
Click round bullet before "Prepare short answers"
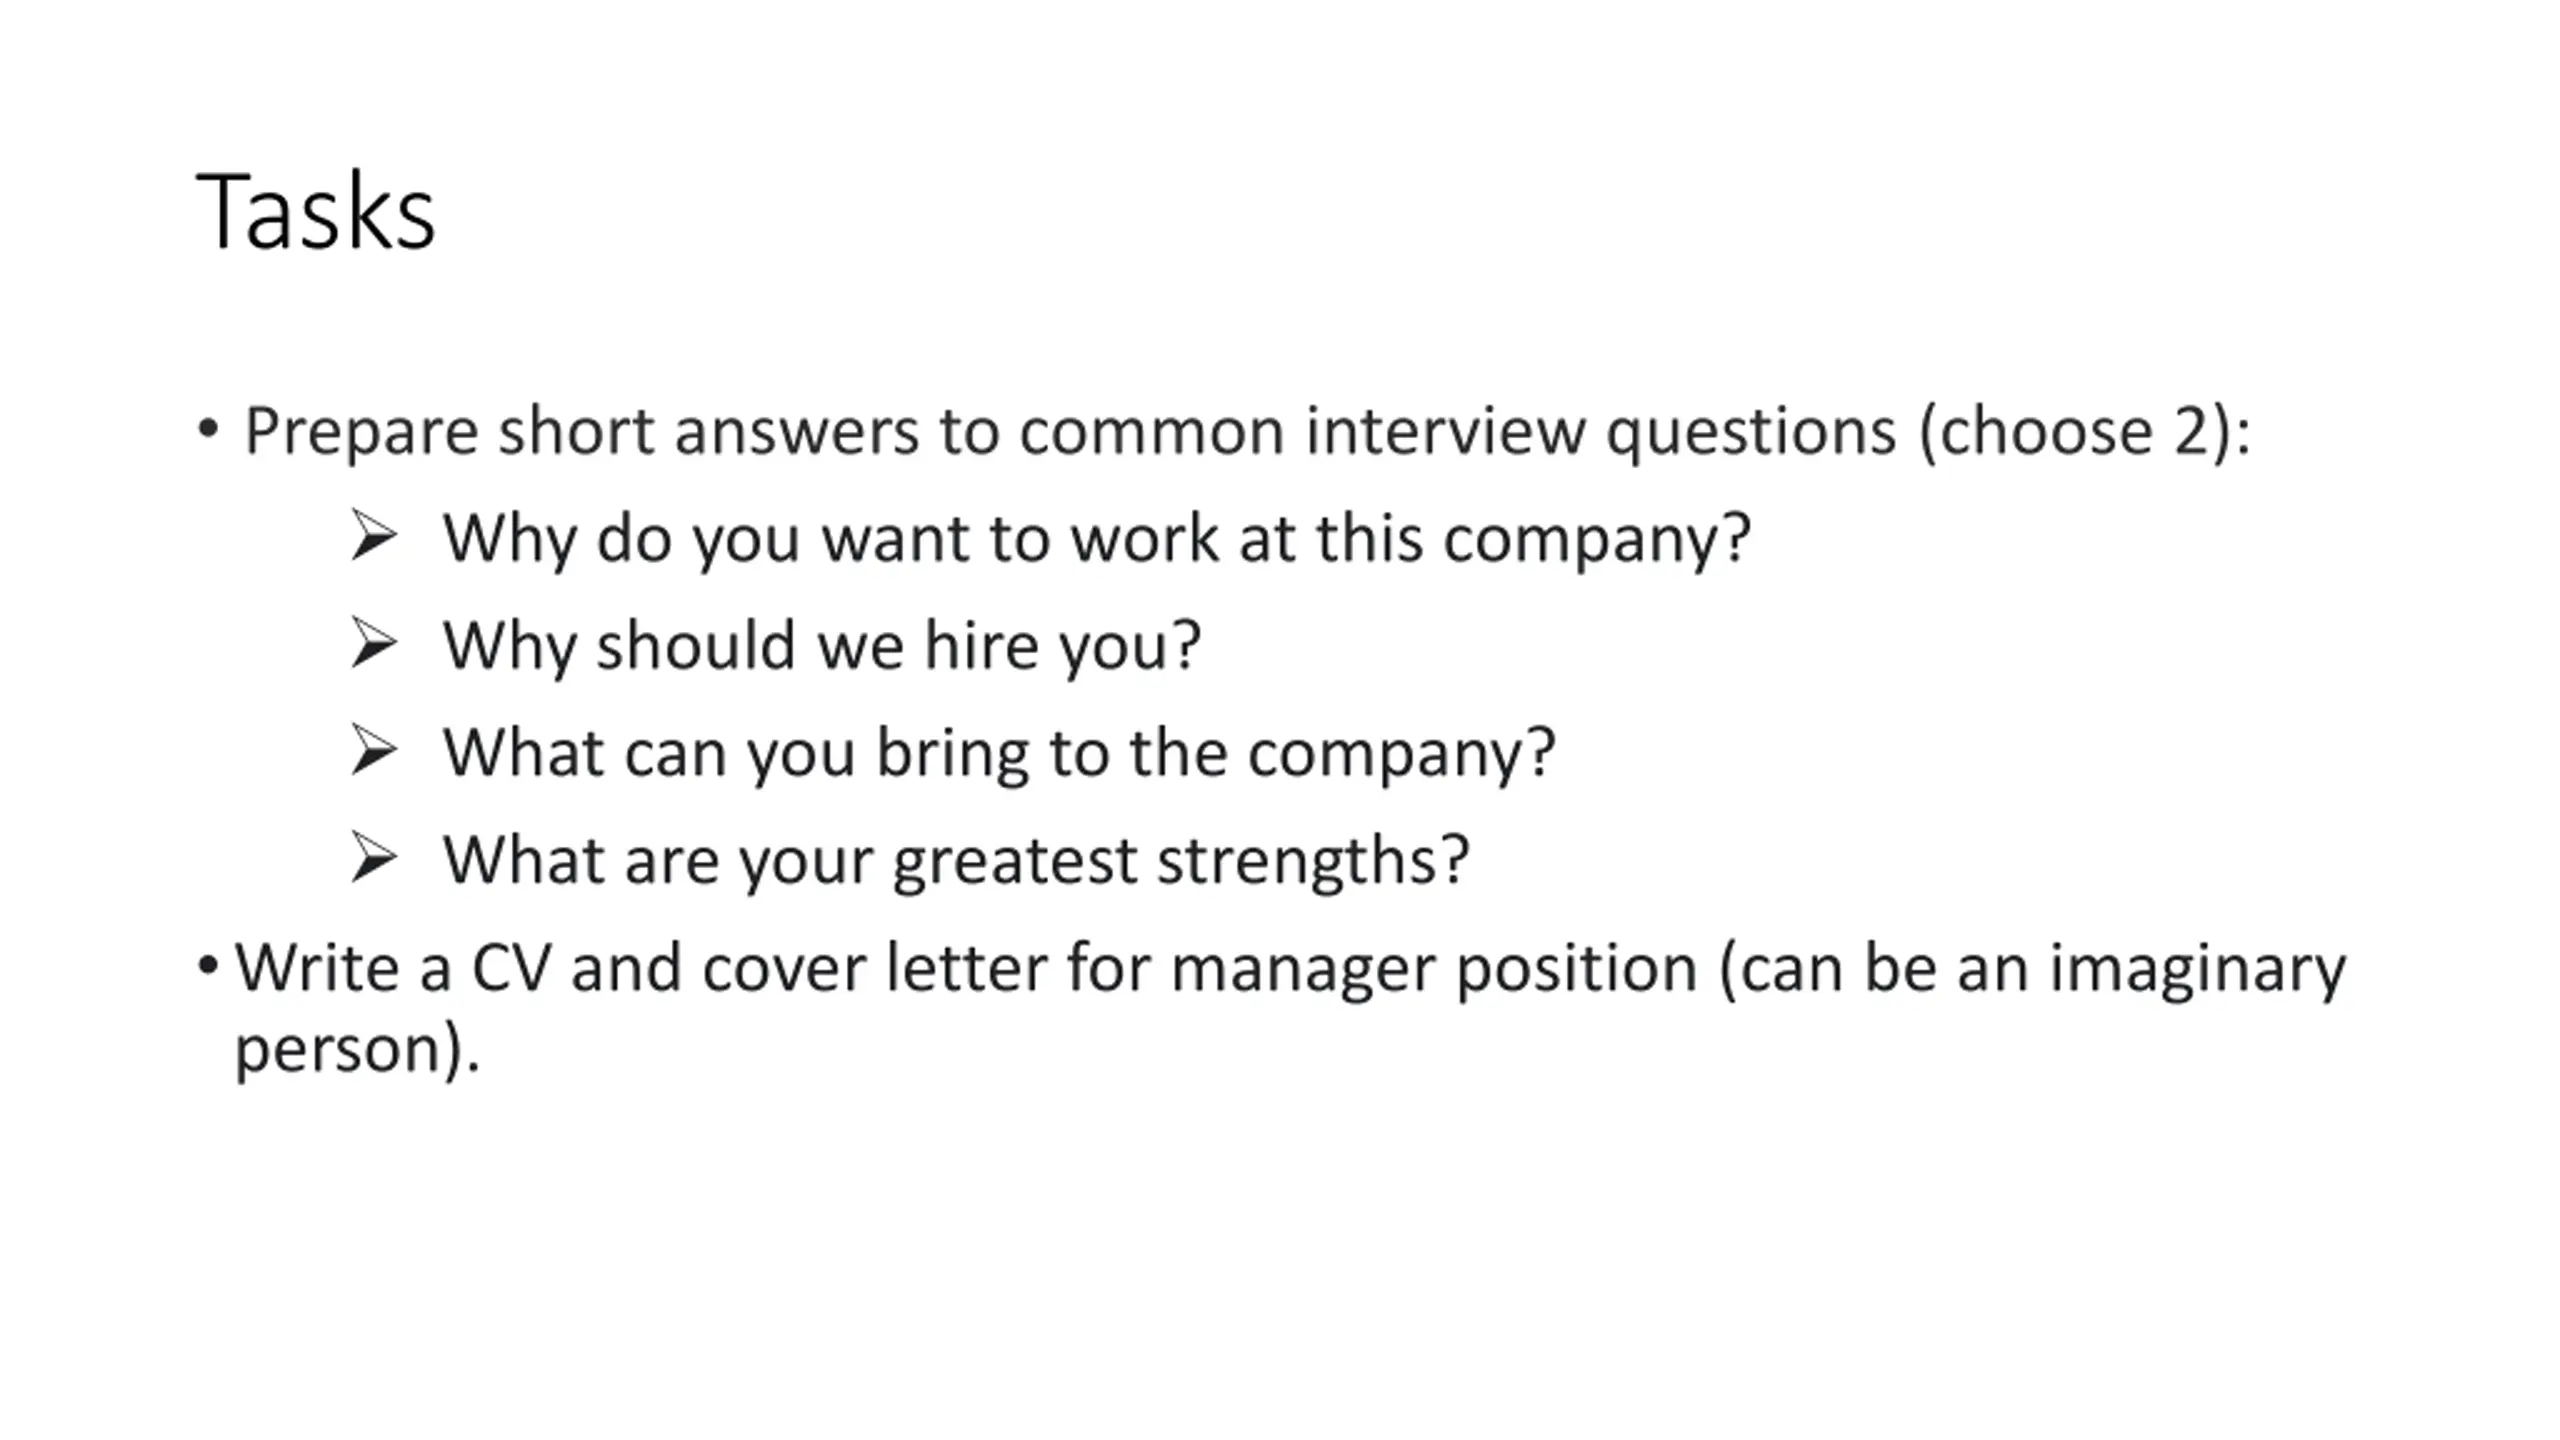207,430
